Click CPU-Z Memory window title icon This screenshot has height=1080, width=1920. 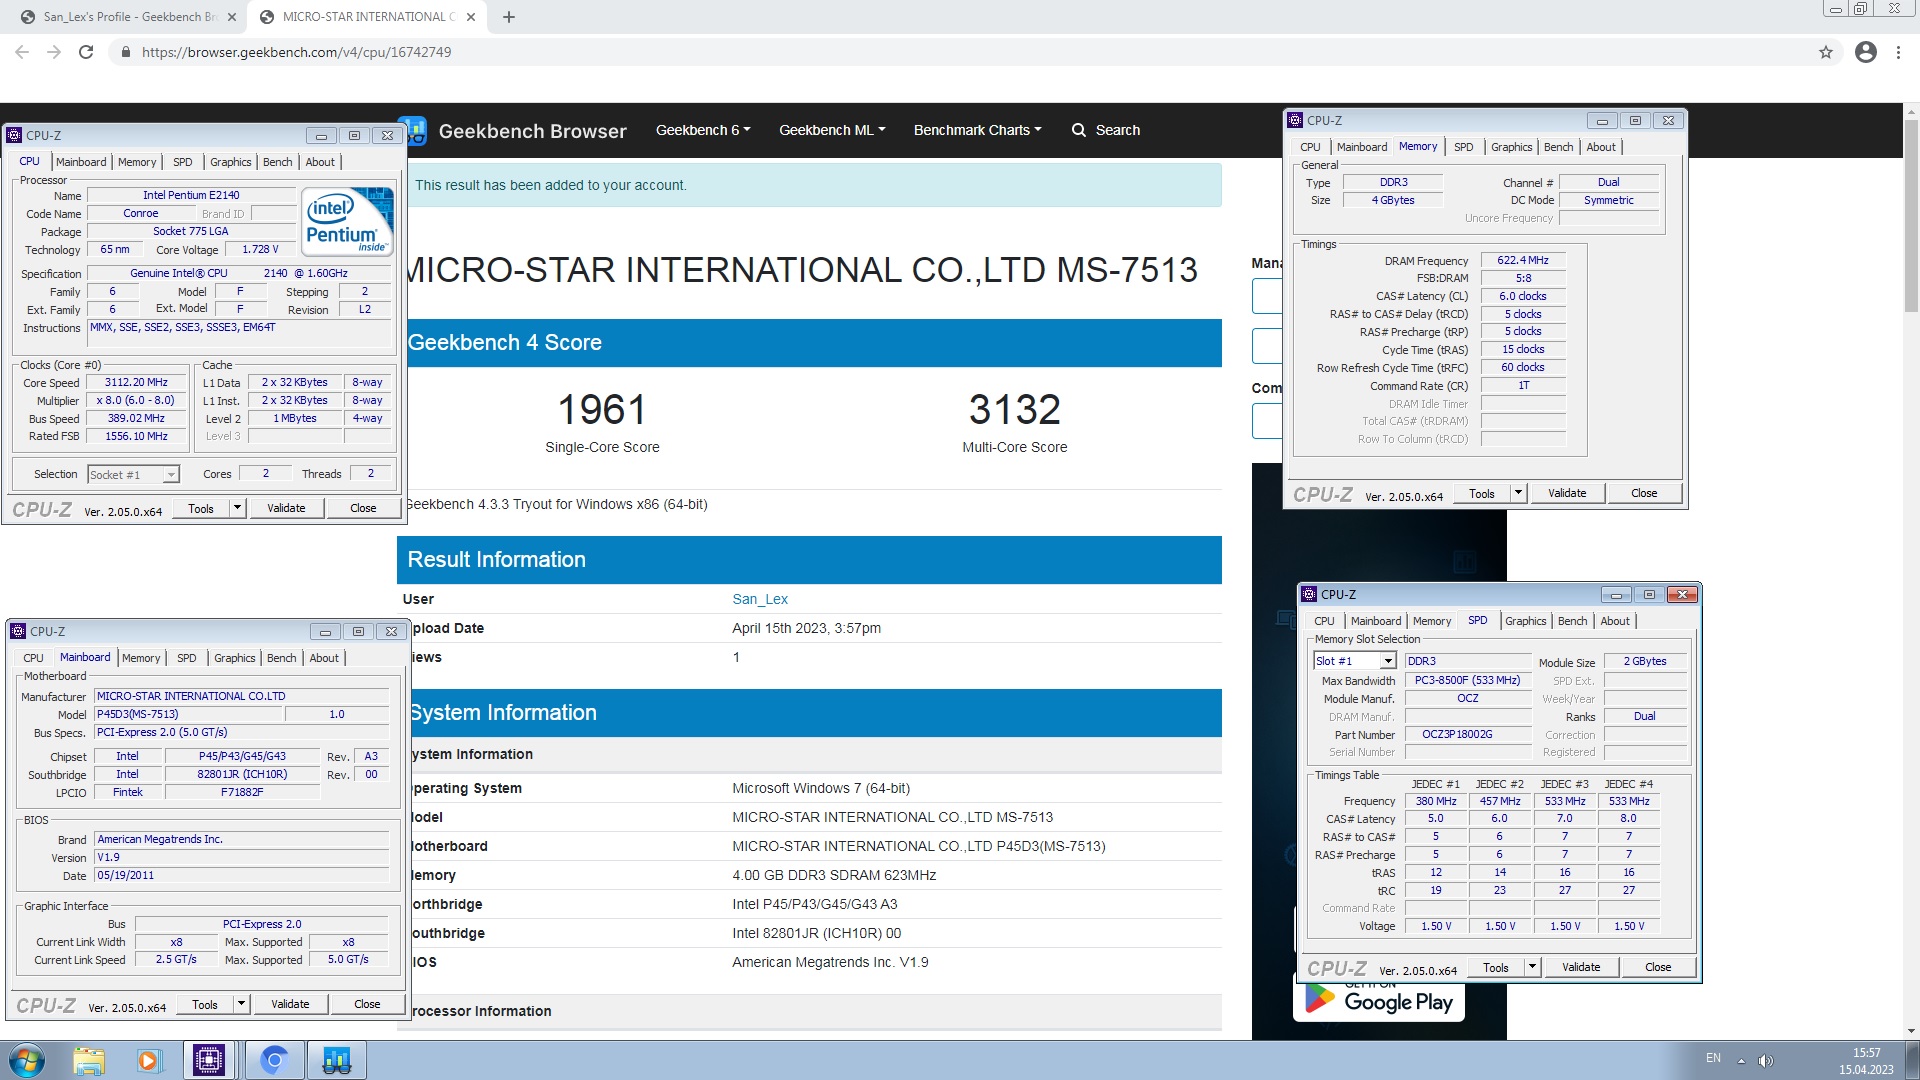click(x=1295, y=120)
